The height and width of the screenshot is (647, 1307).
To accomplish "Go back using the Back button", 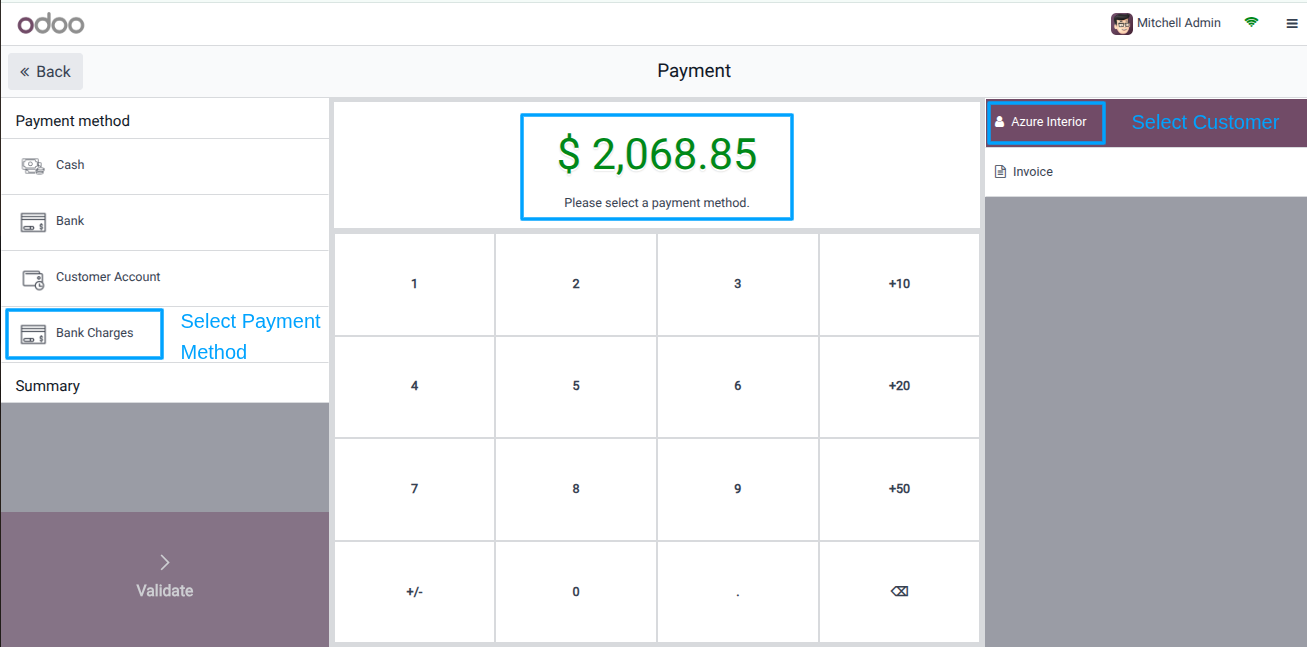I will click(x=45, y=72).
